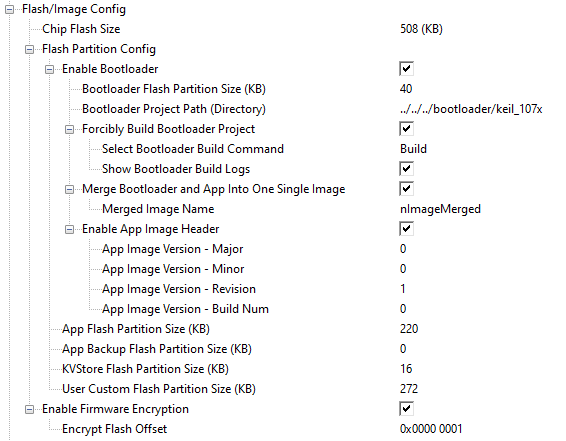Collapse Forcibly Build Bootloader Project node

pyautogui.click(x=69, y=129)
